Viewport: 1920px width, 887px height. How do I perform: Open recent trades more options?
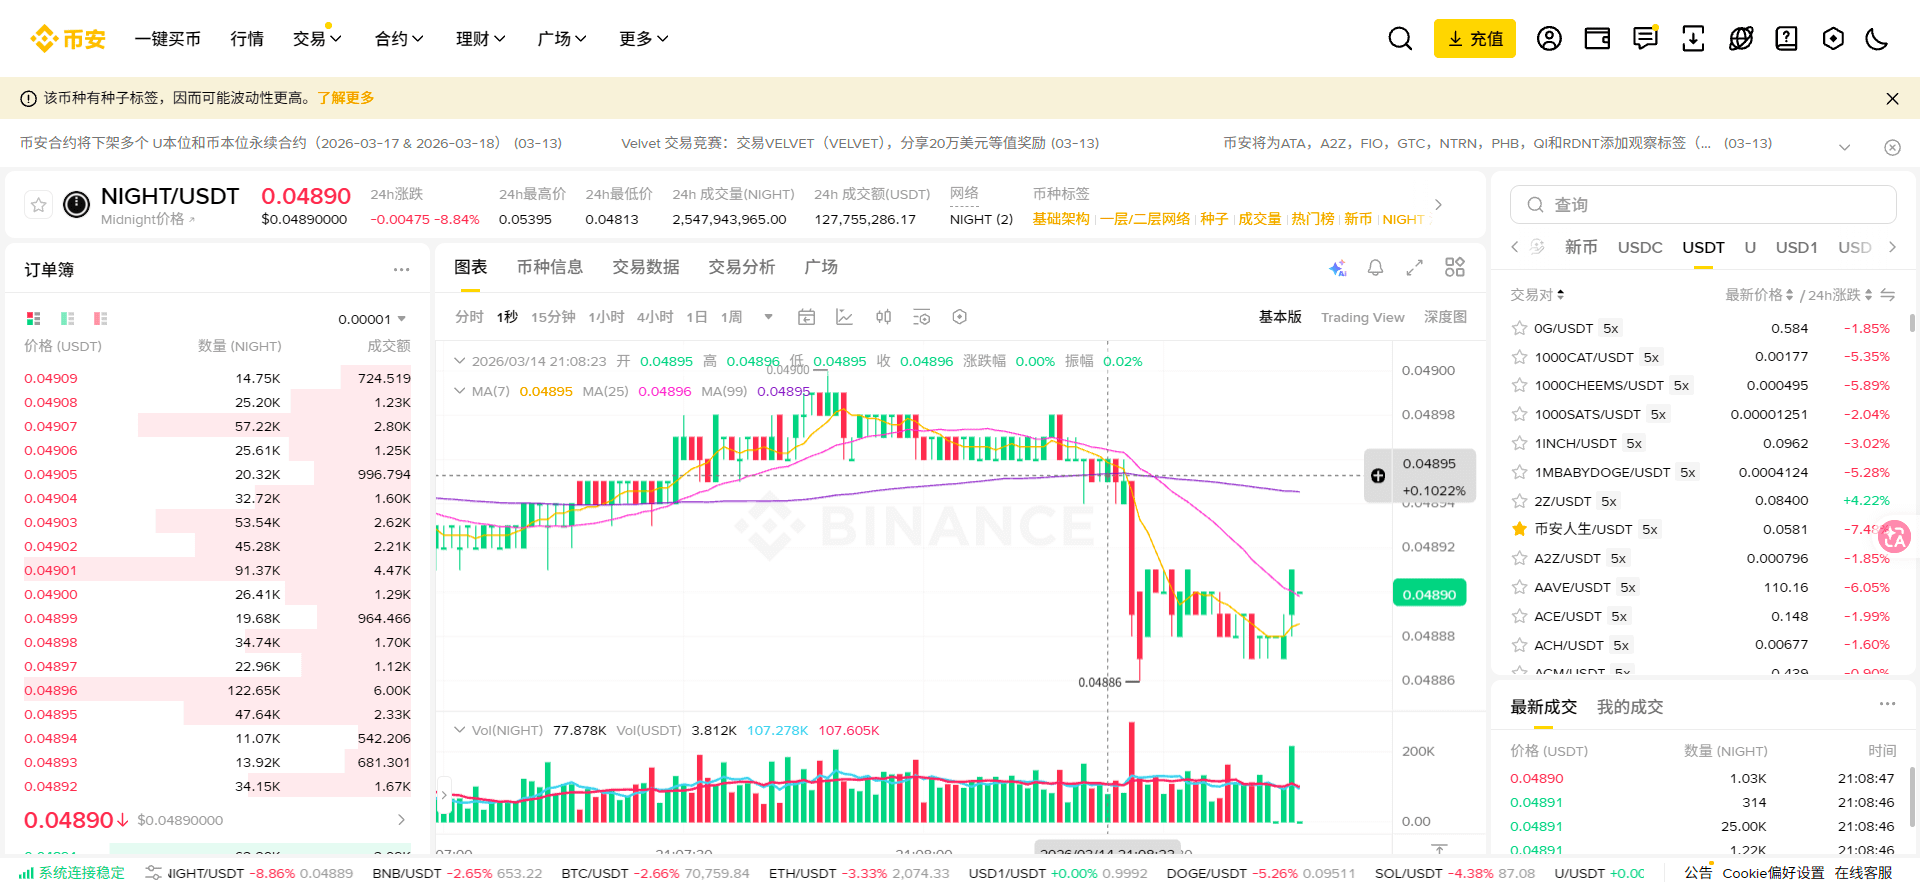coord(1887,704)
